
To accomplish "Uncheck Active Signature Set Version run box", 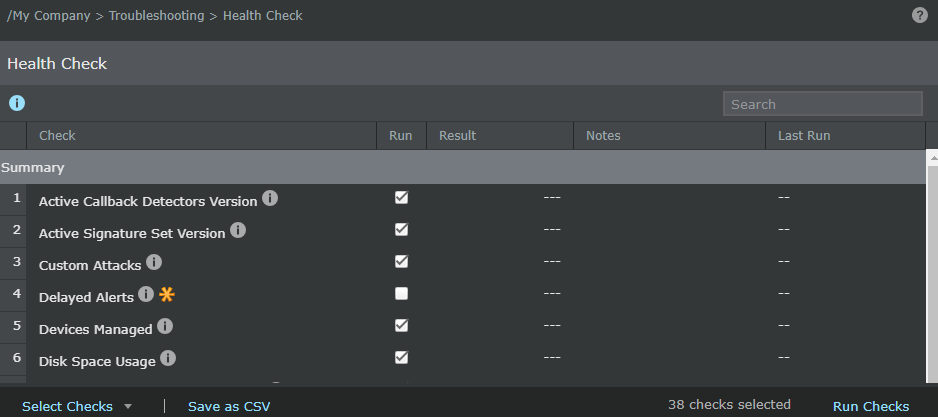I will point(401,229).
